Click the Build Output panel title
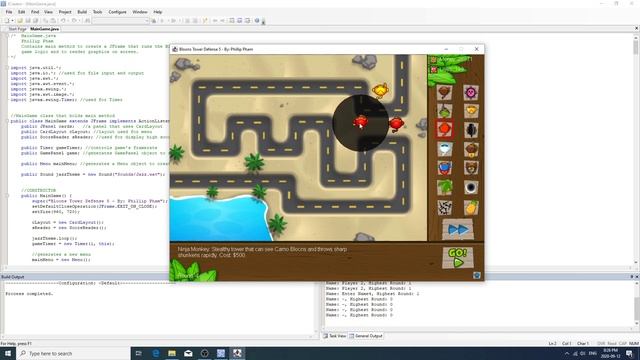Viewport: 640px width, 360px height. (x=13, y=277)
